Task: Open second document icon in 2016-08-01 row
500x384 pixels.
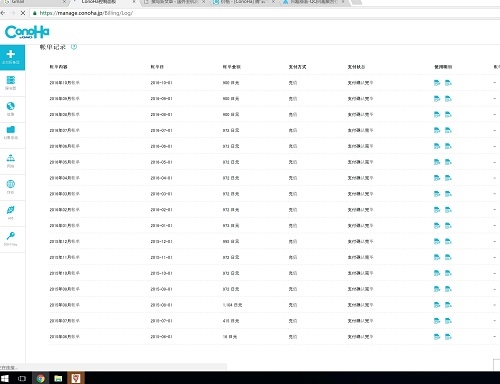Action: tap(448, 114)
